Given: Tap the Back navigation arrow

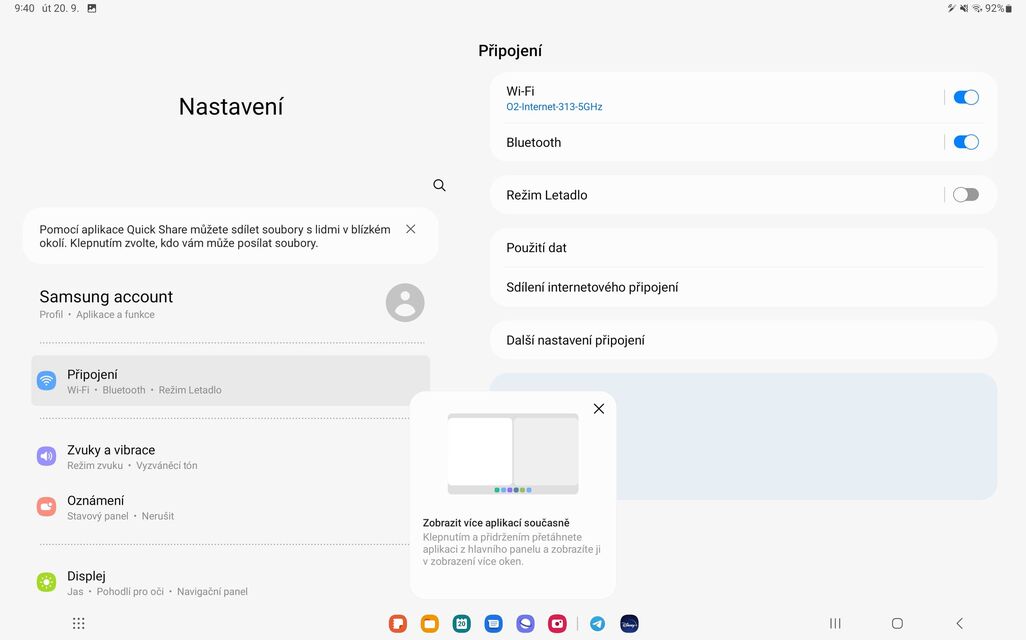Looking at the screenshot, I should click(959, 623).
